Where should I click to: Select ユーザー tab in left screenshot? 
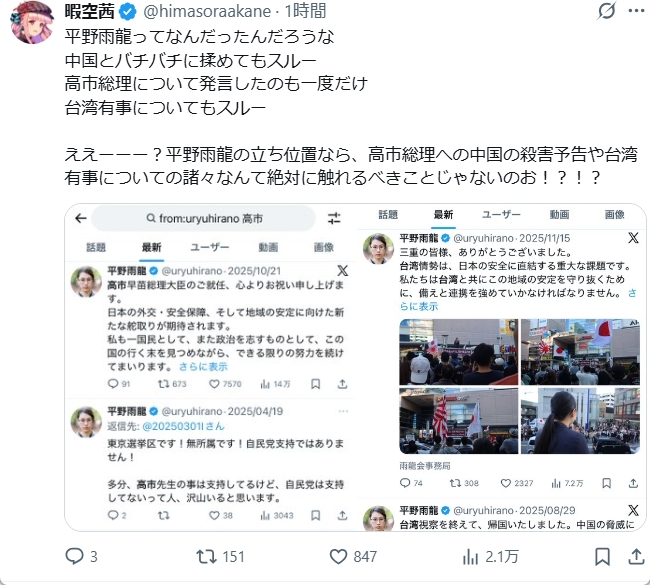click(x=210, y=248)
